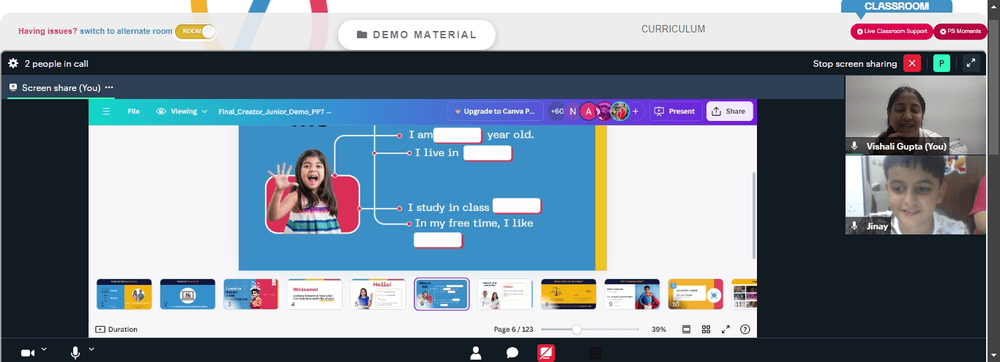Click Live Classroom Support button
The width and height of the screenshot is (1000, 362).
pyautogui.click(x=891, y=31)
